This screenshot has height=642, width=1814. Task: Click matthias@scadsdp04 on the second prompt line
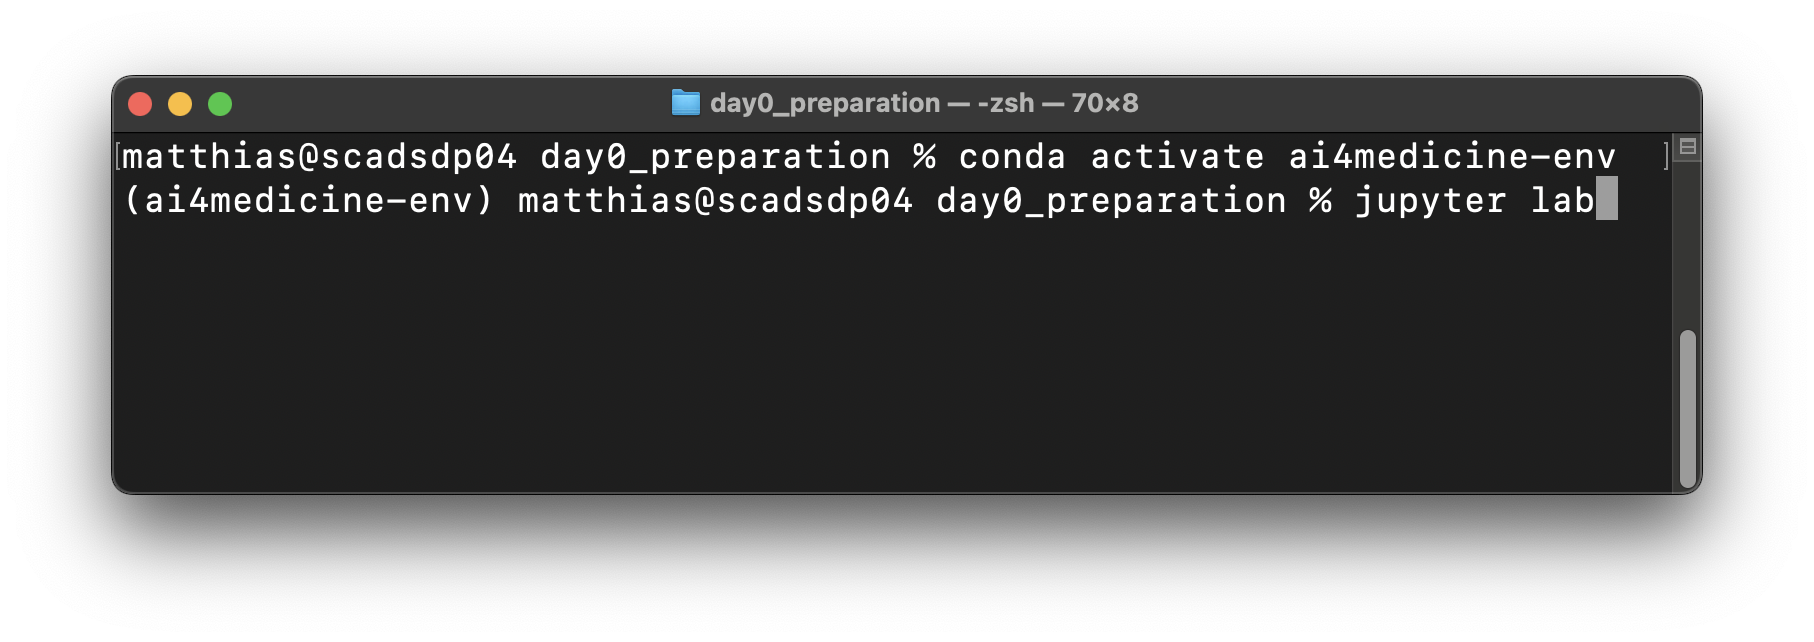715,201
